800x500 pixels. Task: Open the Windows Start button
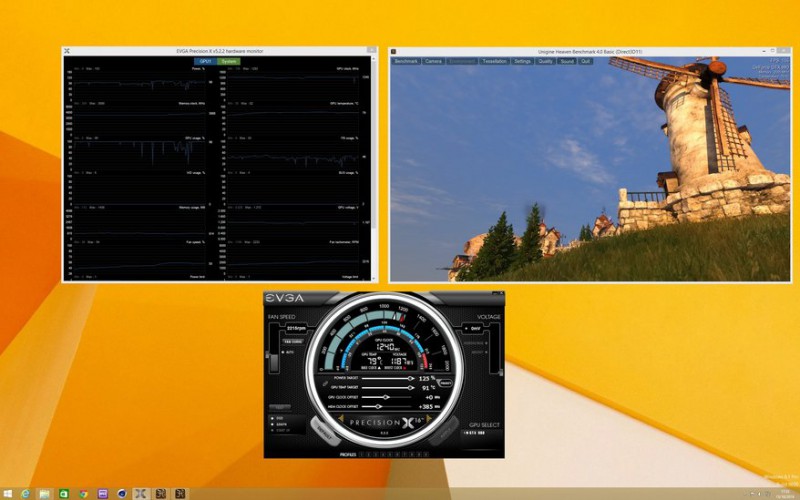[x=8, y=493]
